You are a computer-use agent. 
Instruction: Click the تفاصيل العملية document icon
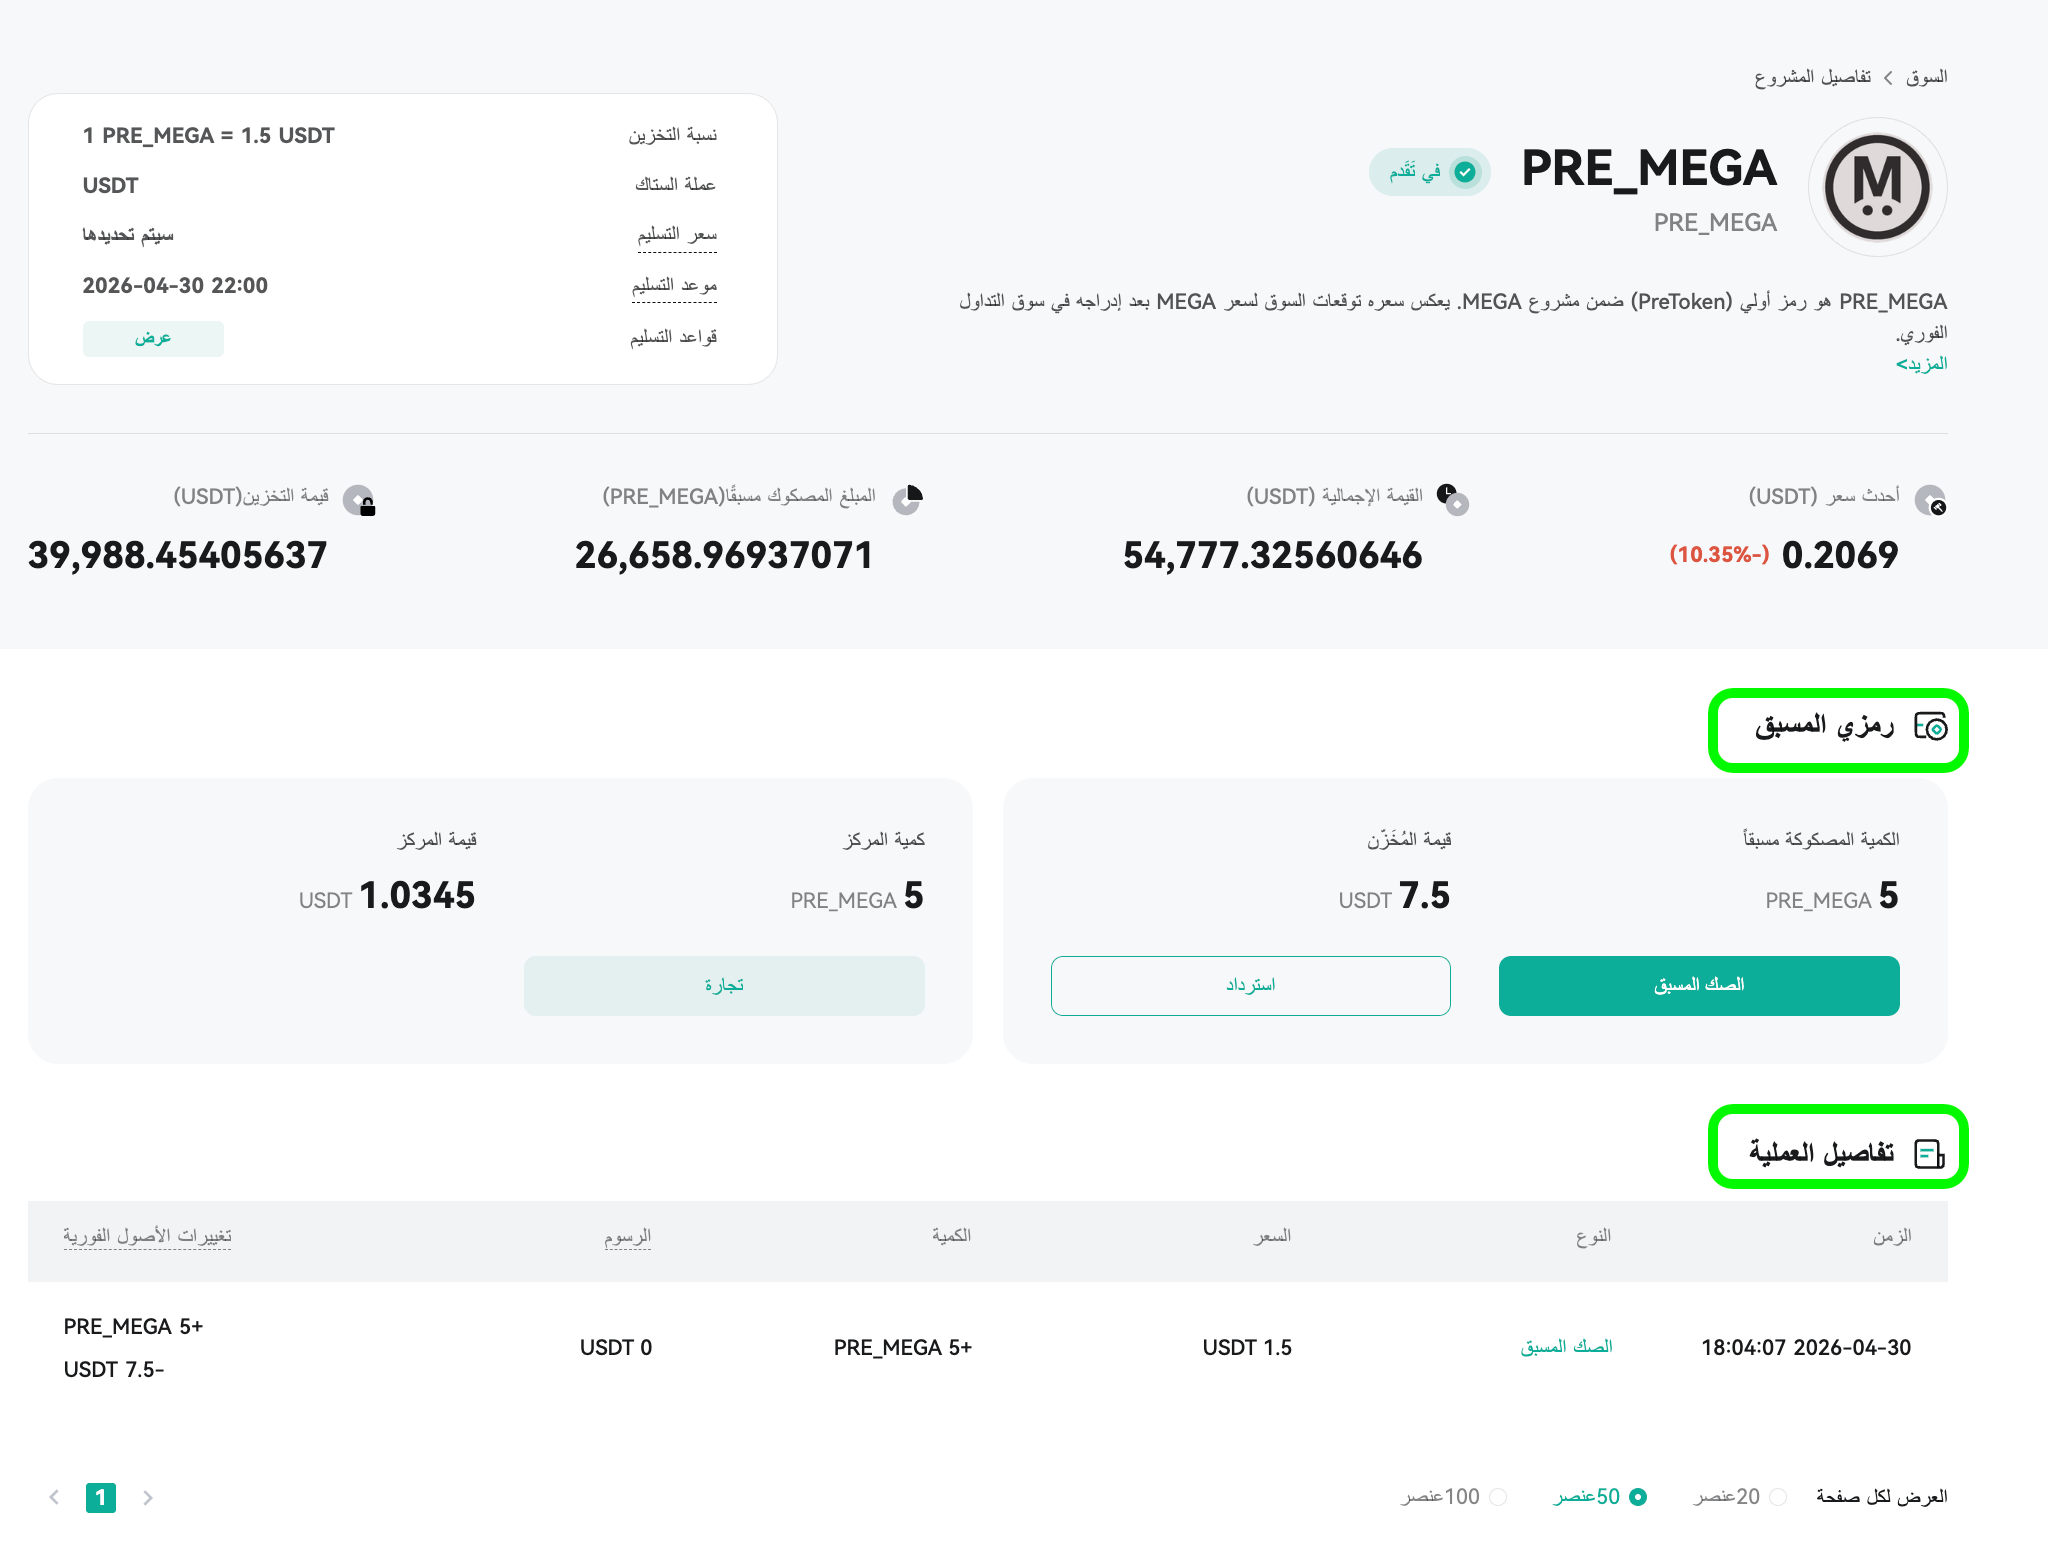point(1930,1153)
